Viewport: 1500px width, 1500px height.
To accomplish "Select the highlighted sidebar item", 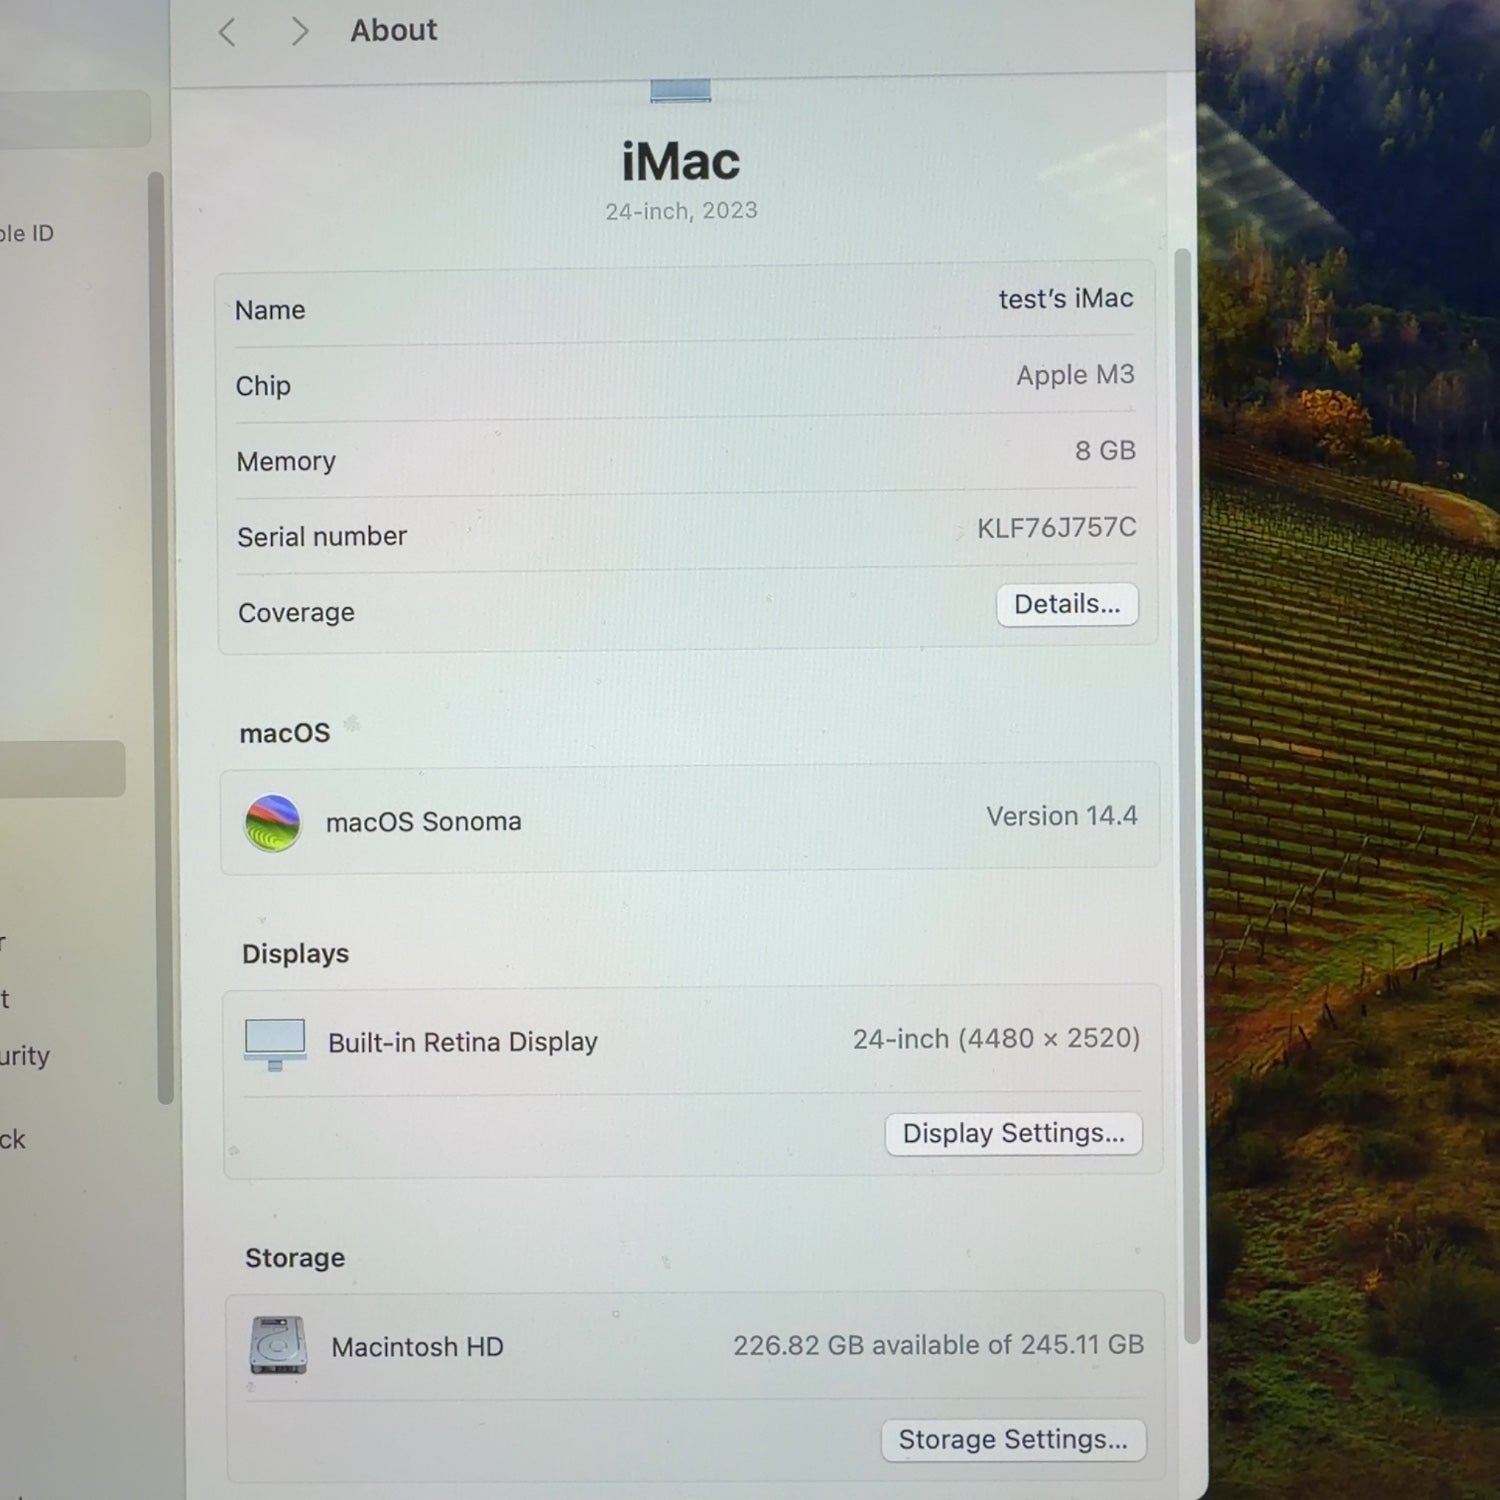I will click(x=60, y=769).
